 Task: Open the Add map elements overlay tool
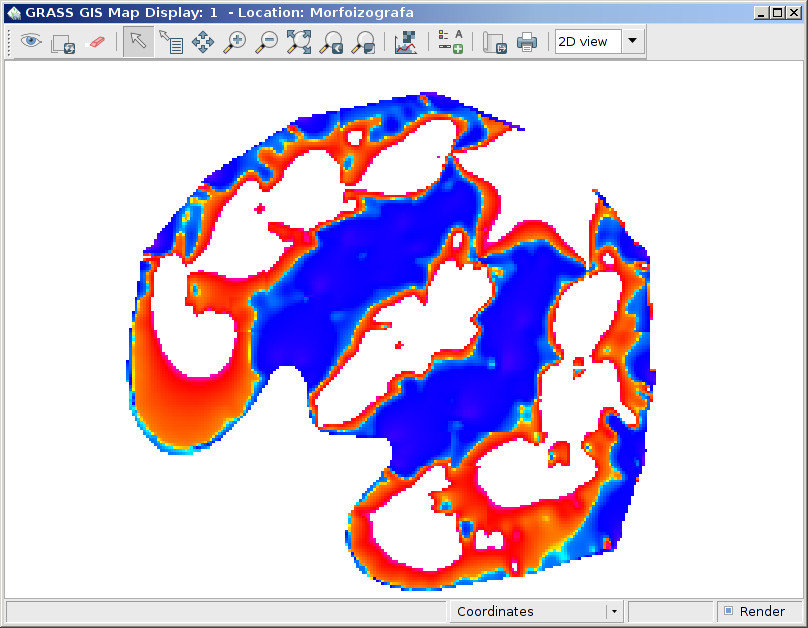450,42
